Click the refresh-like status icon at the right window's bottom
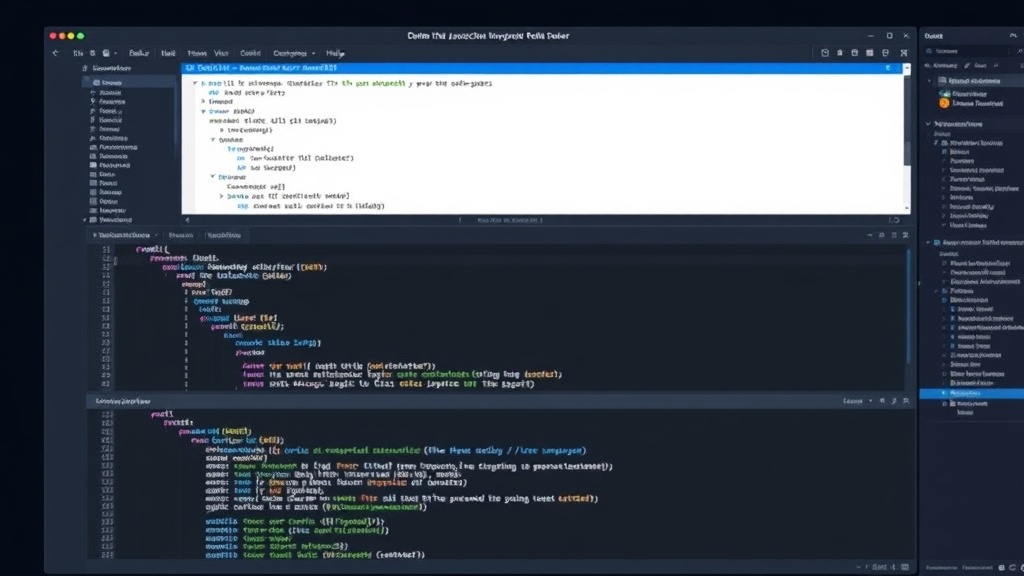This screenshot has width=1024, height=576. [x=1012, y=568]
